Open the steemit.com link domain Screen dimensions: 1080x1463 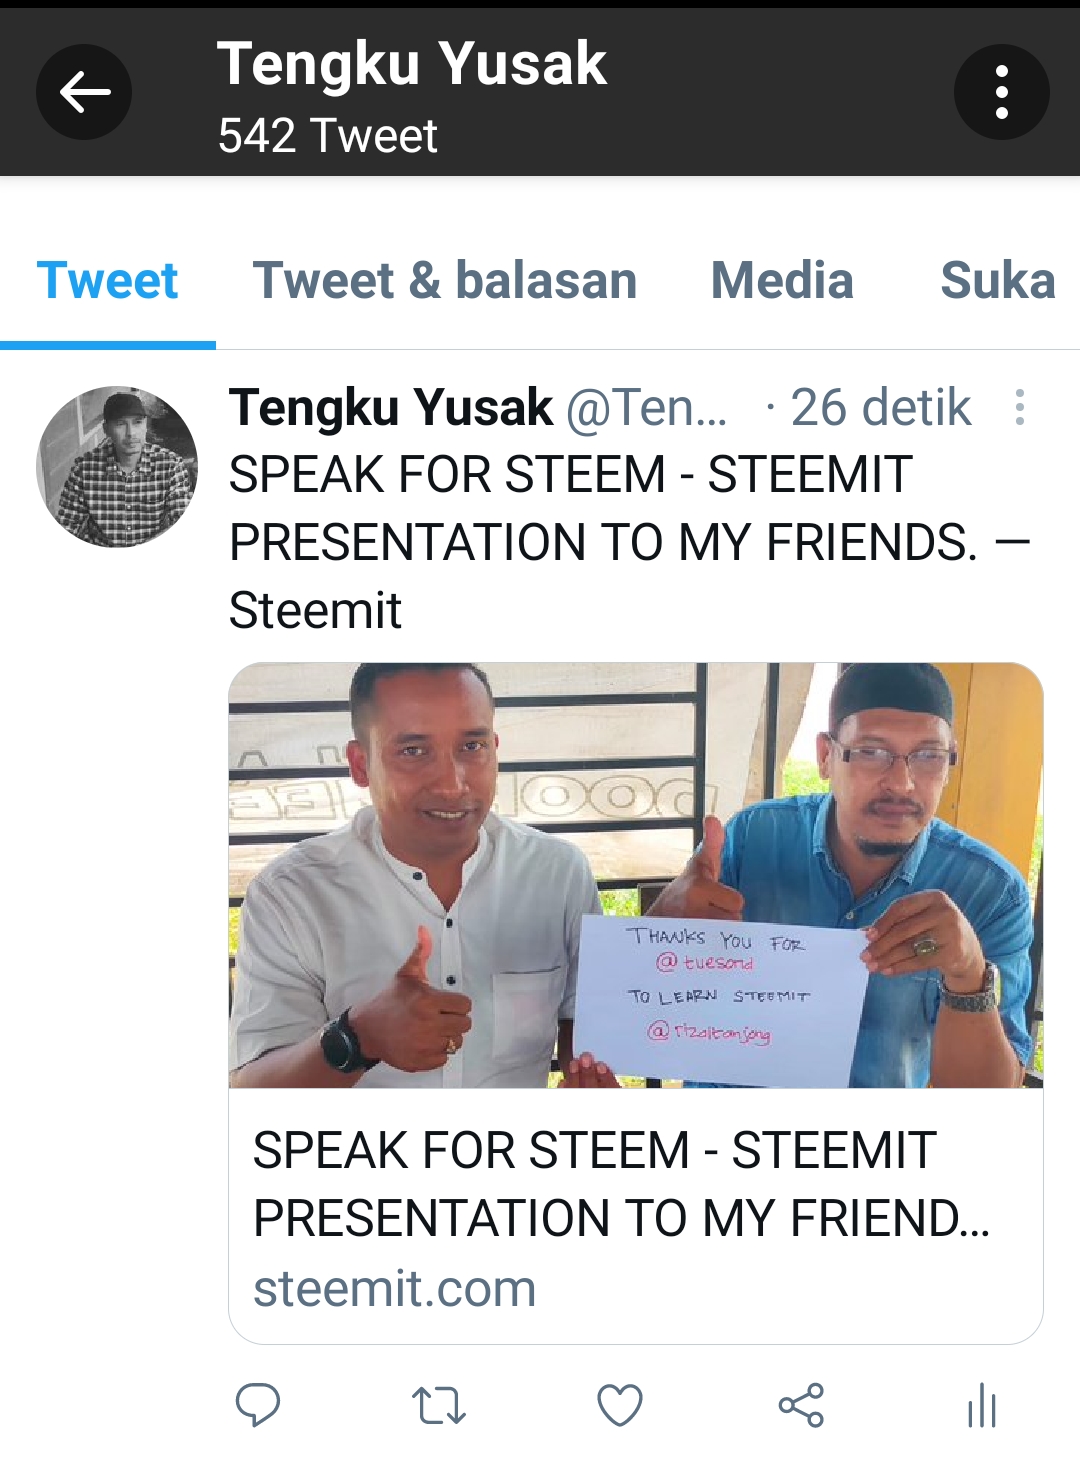click(x=395, y=1288)
